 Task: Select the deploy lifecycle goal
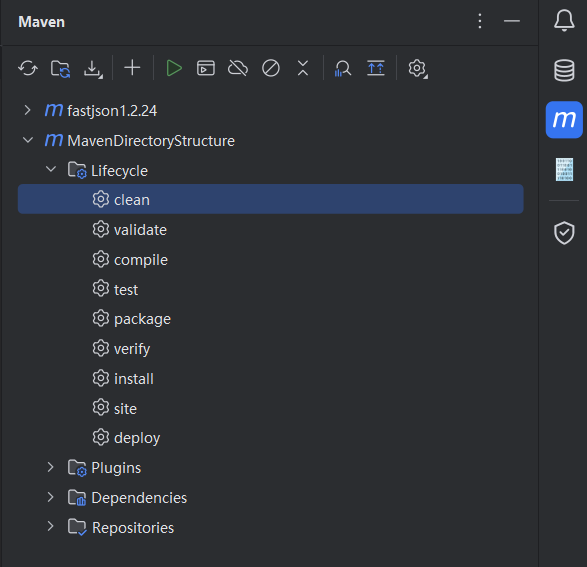point(270,438)
